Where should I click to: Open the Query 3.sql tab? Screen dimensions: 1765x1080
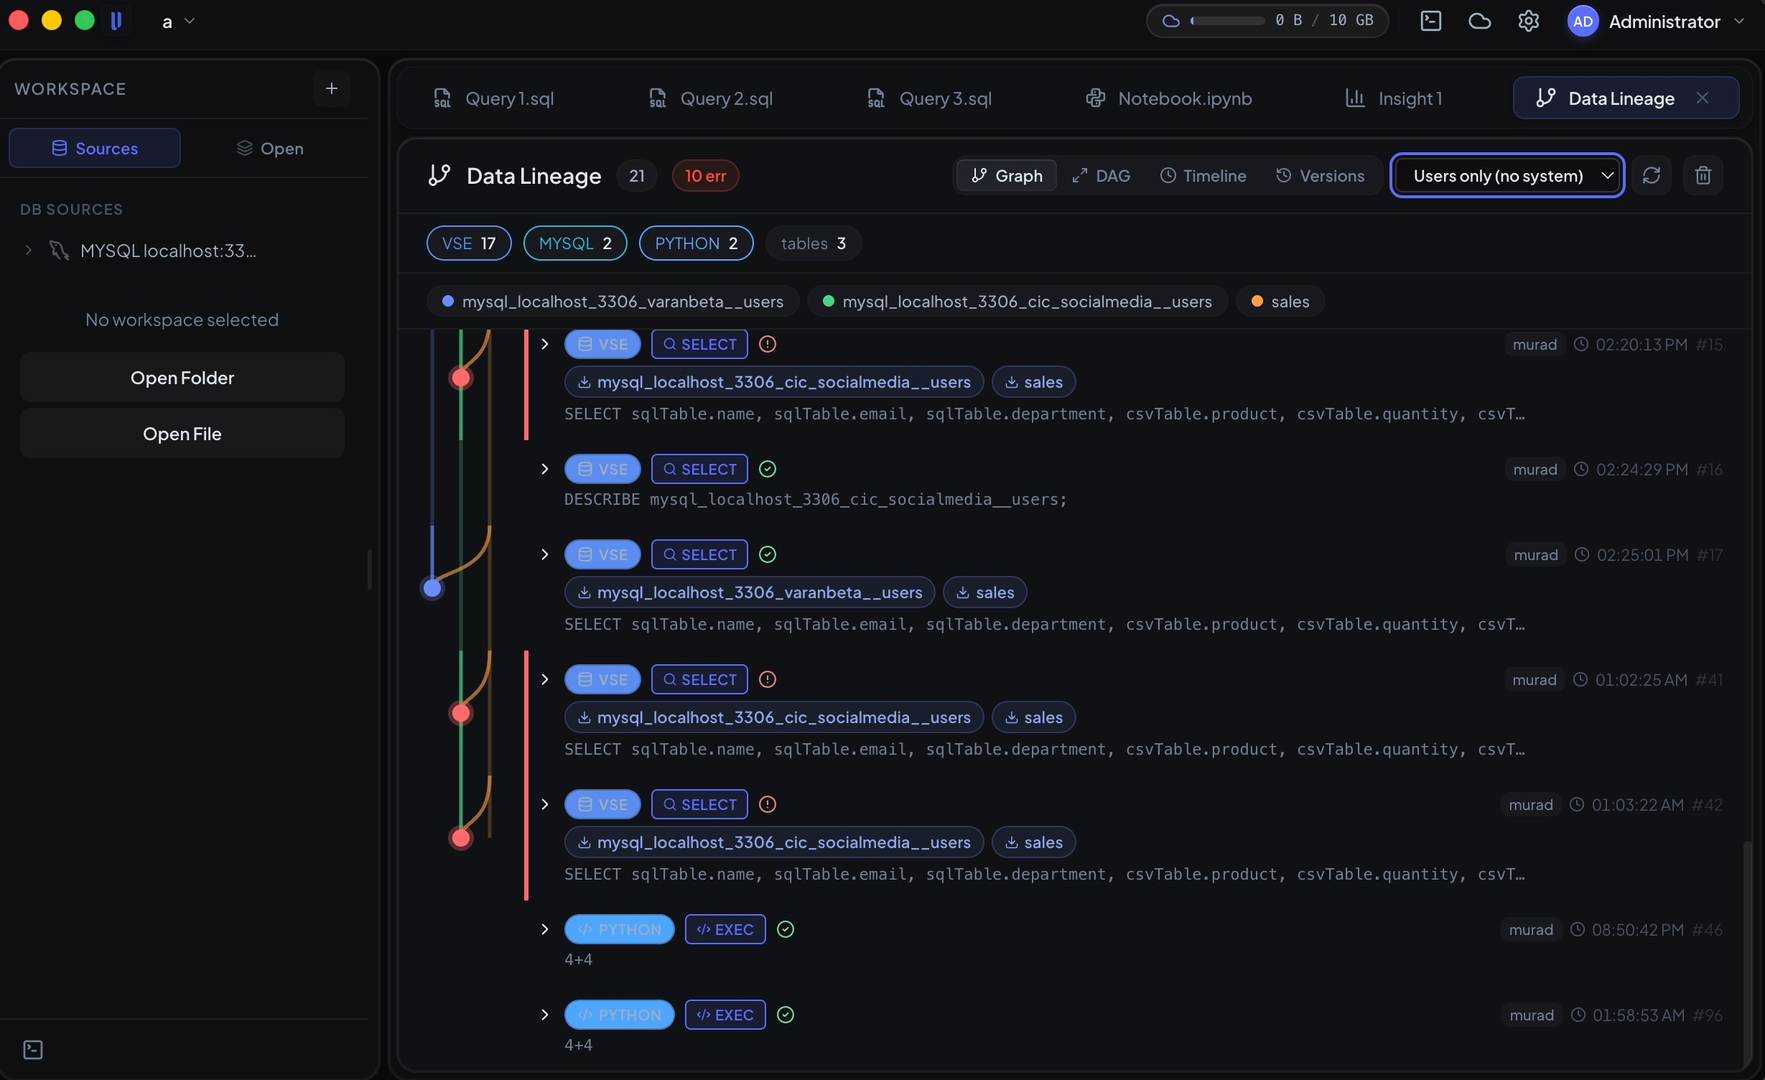click(929, 98)
